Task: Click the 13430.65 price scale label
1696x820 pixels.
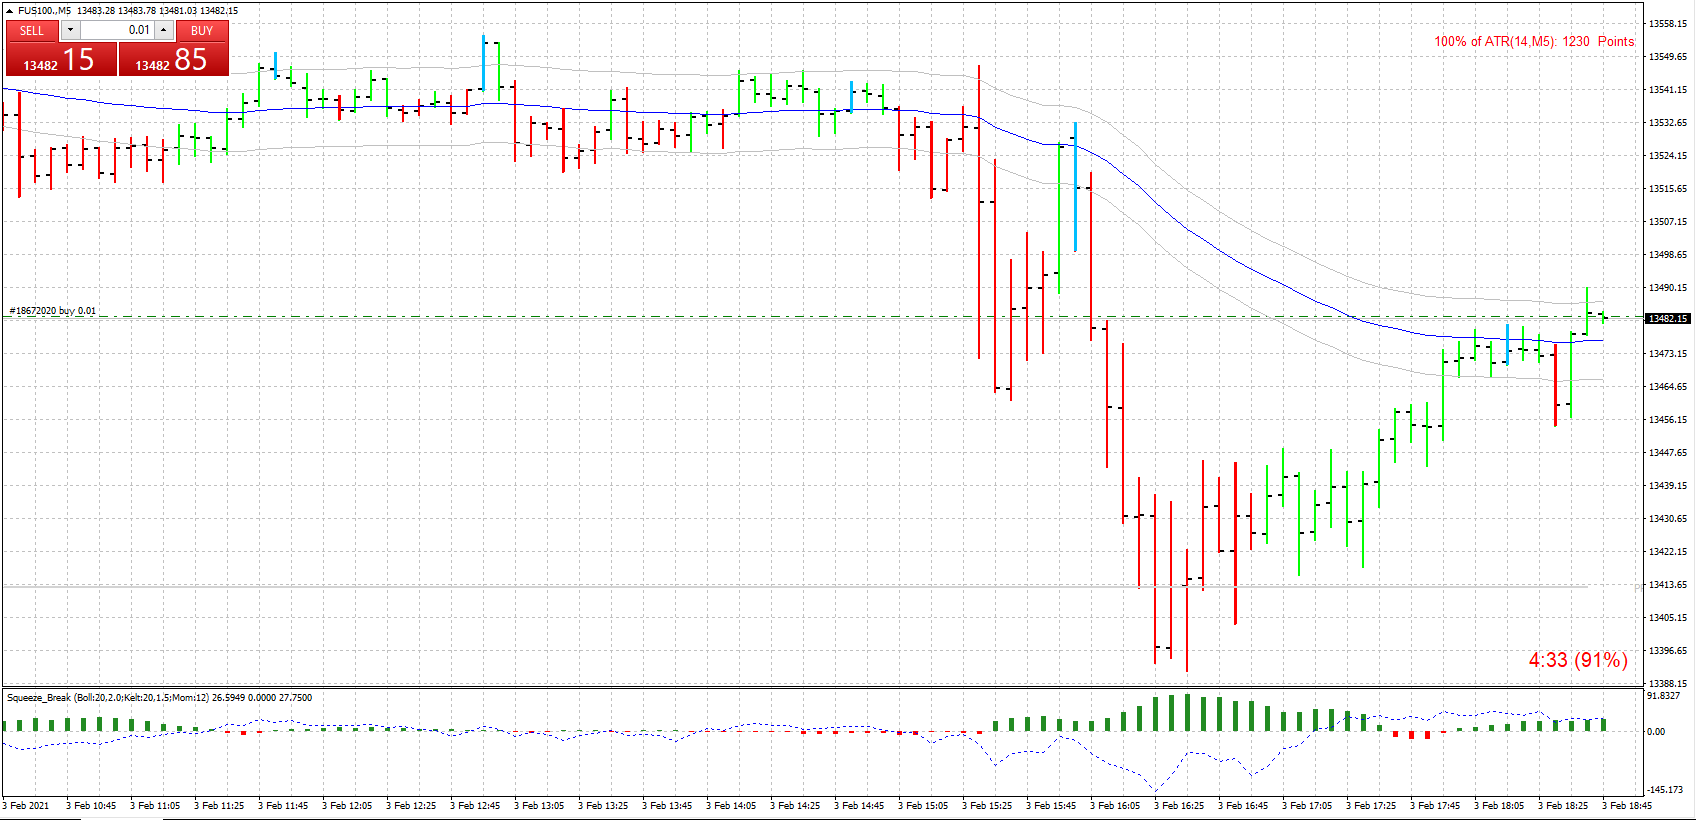Action: [x=1668, y=518]
